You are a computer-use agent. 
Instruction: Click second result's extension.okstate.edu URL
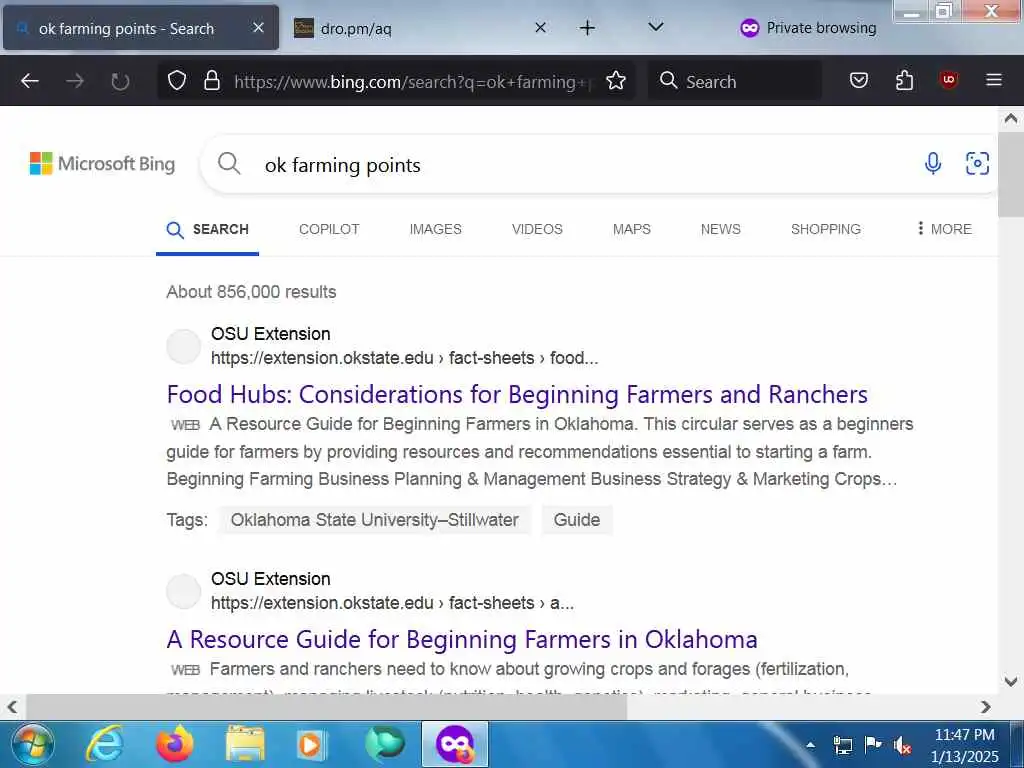392,603
